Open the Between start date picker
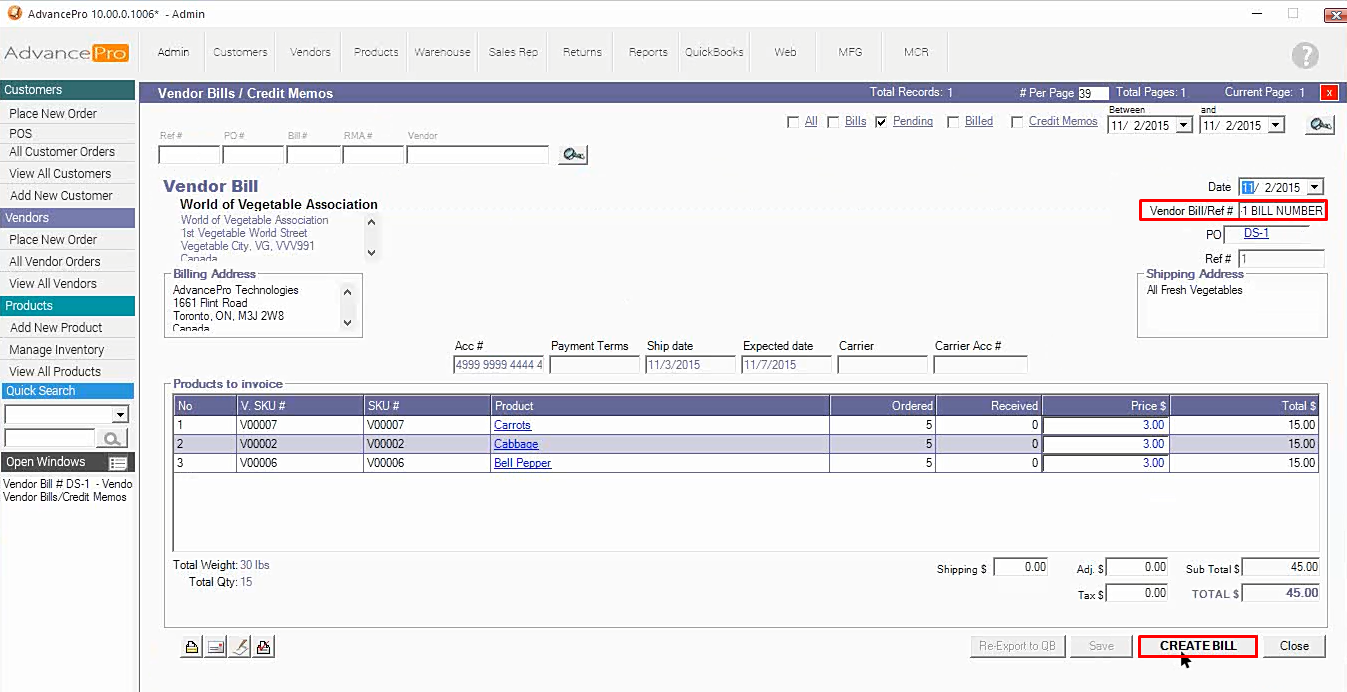1347x692 pixels. pos(1184,126)
